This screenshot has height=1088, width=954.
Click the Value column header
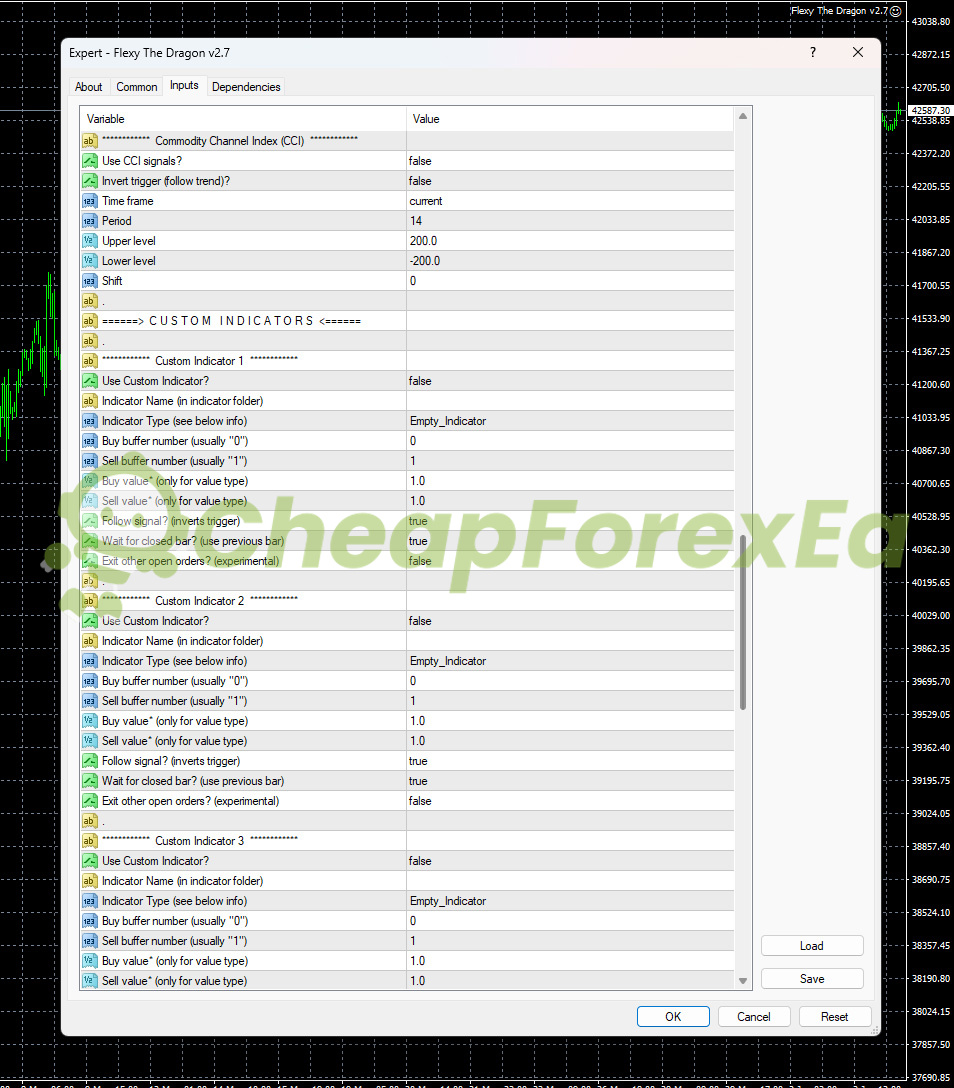pos(570,119)
